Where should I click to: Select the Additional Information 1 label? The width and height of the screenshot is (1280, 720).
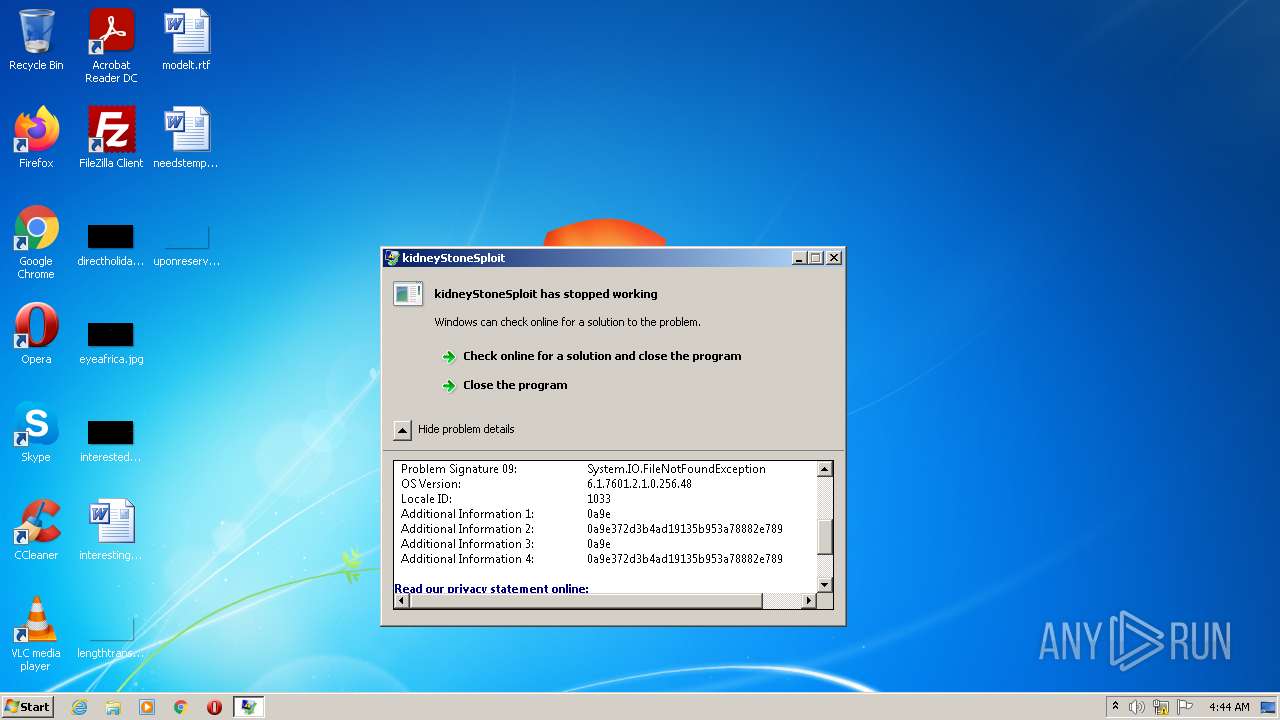click(x=467, y=514)
